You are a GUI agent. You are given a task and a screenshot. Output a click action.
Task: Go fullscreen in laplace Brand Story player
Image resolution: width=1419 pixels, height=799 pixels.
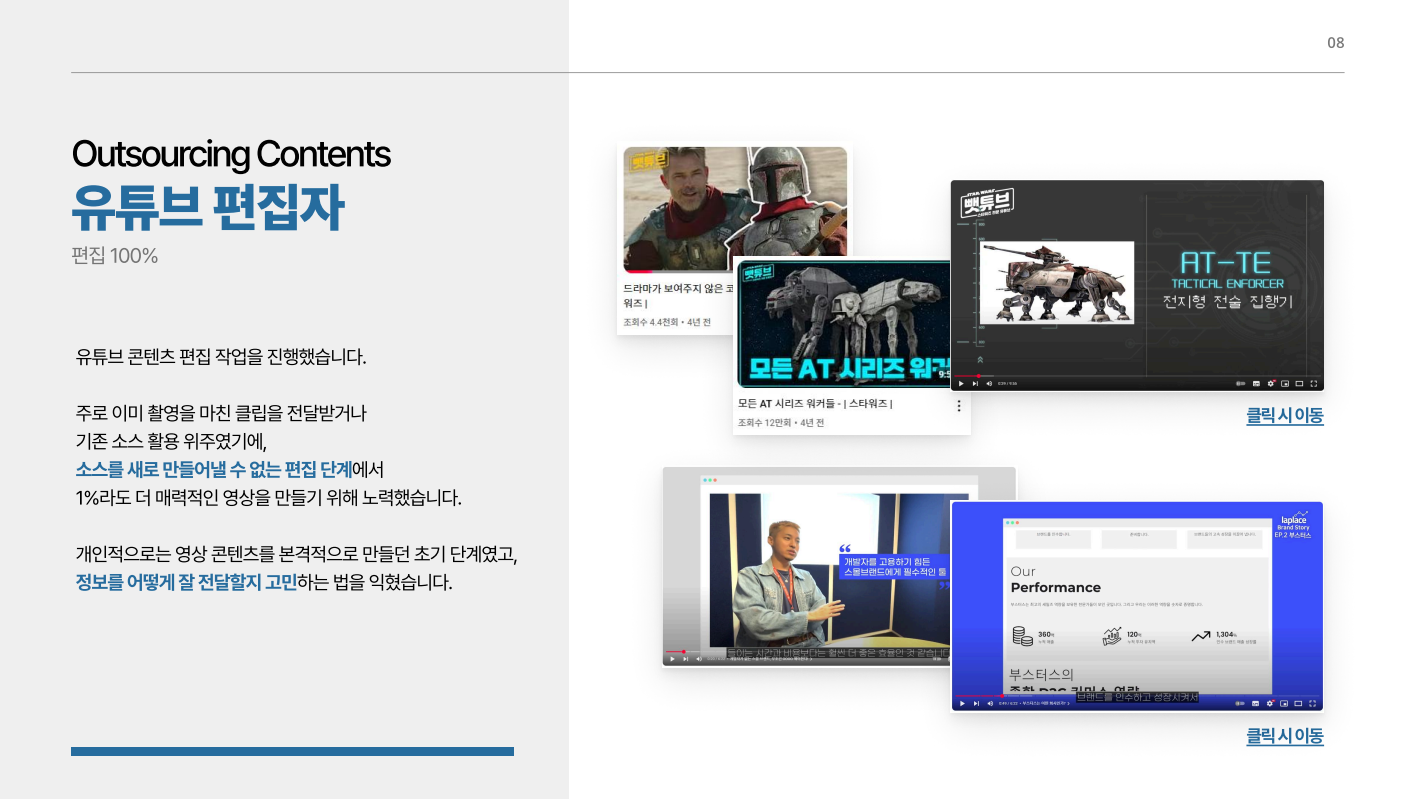pyautogui.click(x=1313, y=703)
